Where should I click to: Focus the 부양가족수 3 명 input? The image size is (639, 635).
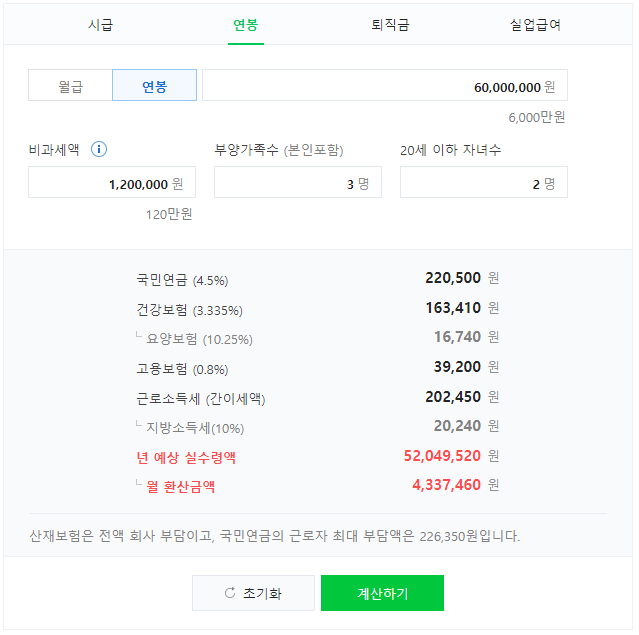pyautogui.click(x=298, y=182)
